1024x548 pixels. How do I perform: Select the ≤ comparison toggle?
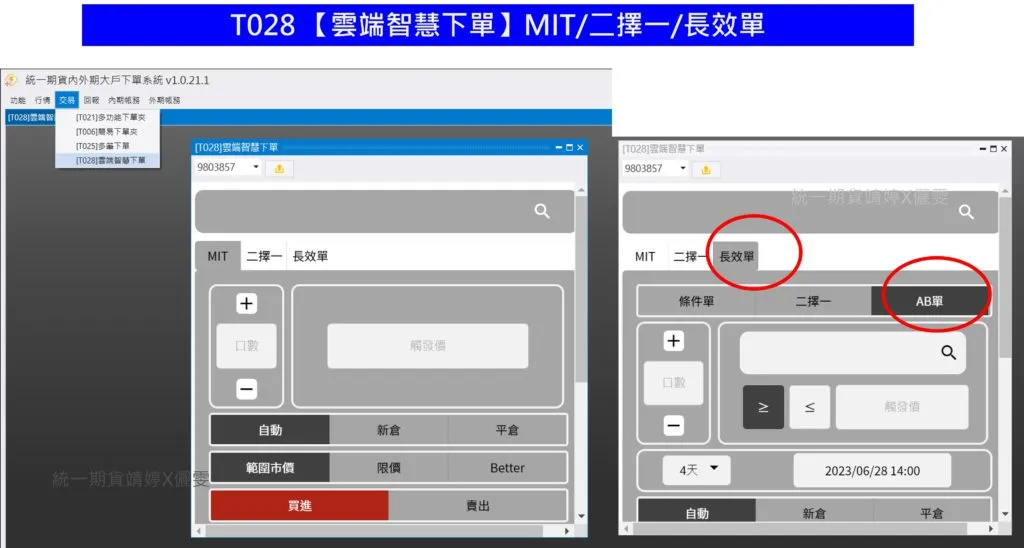coord(809,407)
